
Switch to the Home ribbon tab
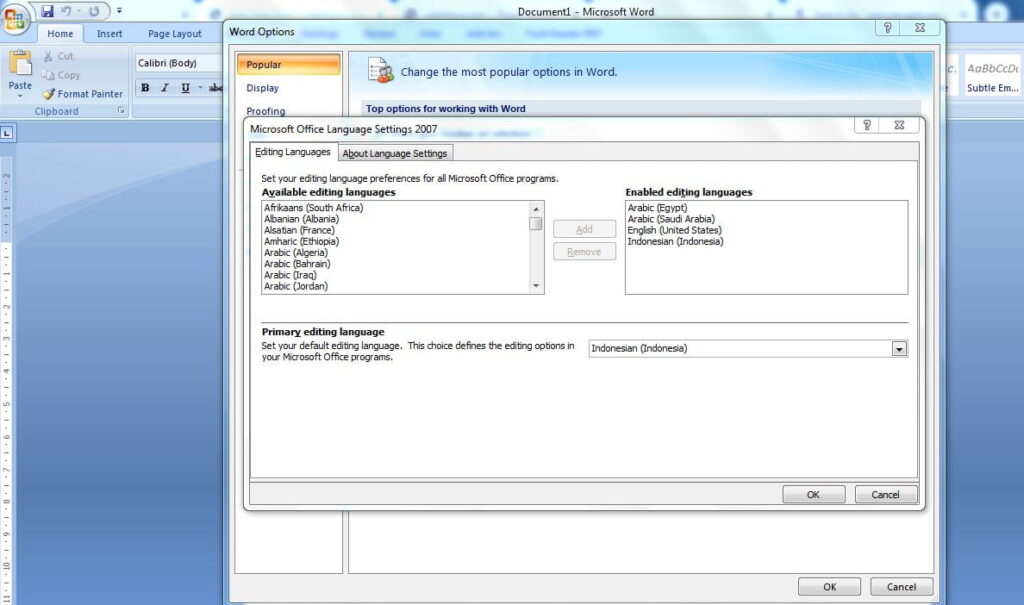coord(60,33)
